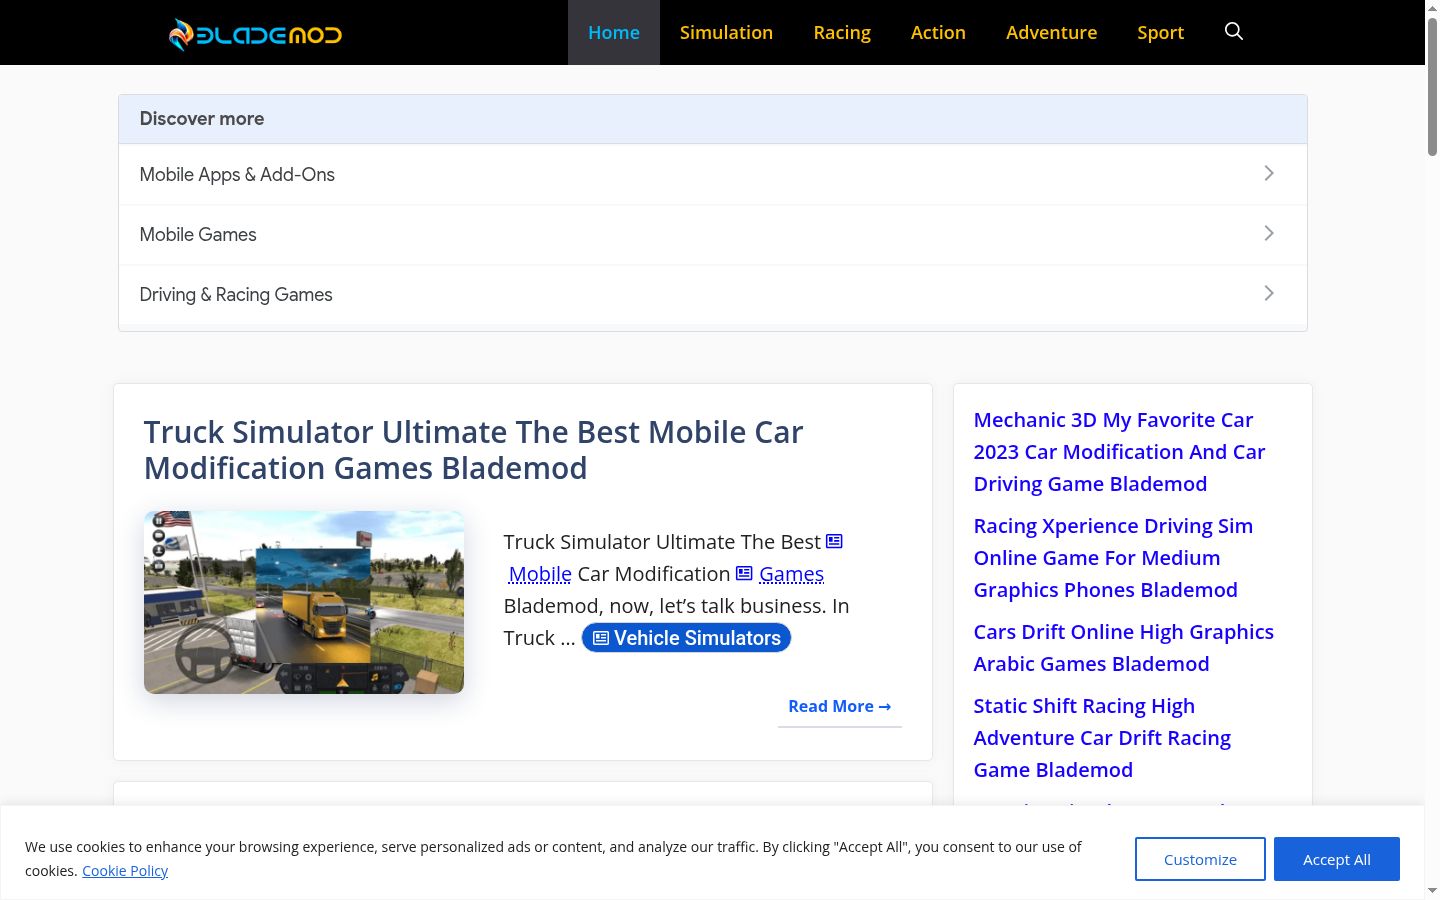Click the scrollbar up arrow
This screenshot has height=900, width=1440.
[x=1432, y=8]
